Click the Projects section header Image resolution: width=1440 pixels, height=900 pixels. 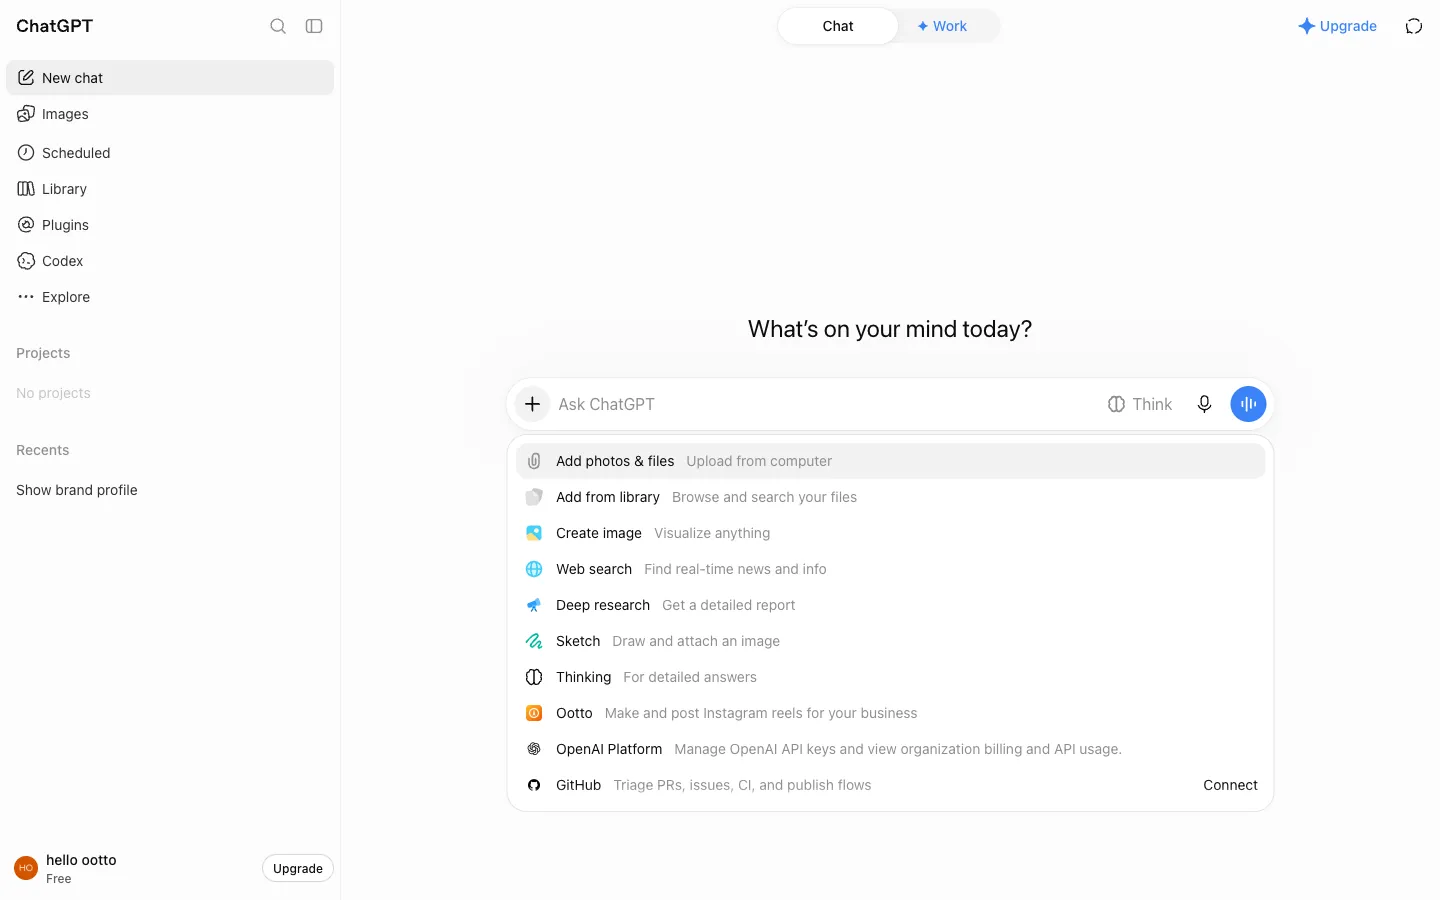point(43,353)
